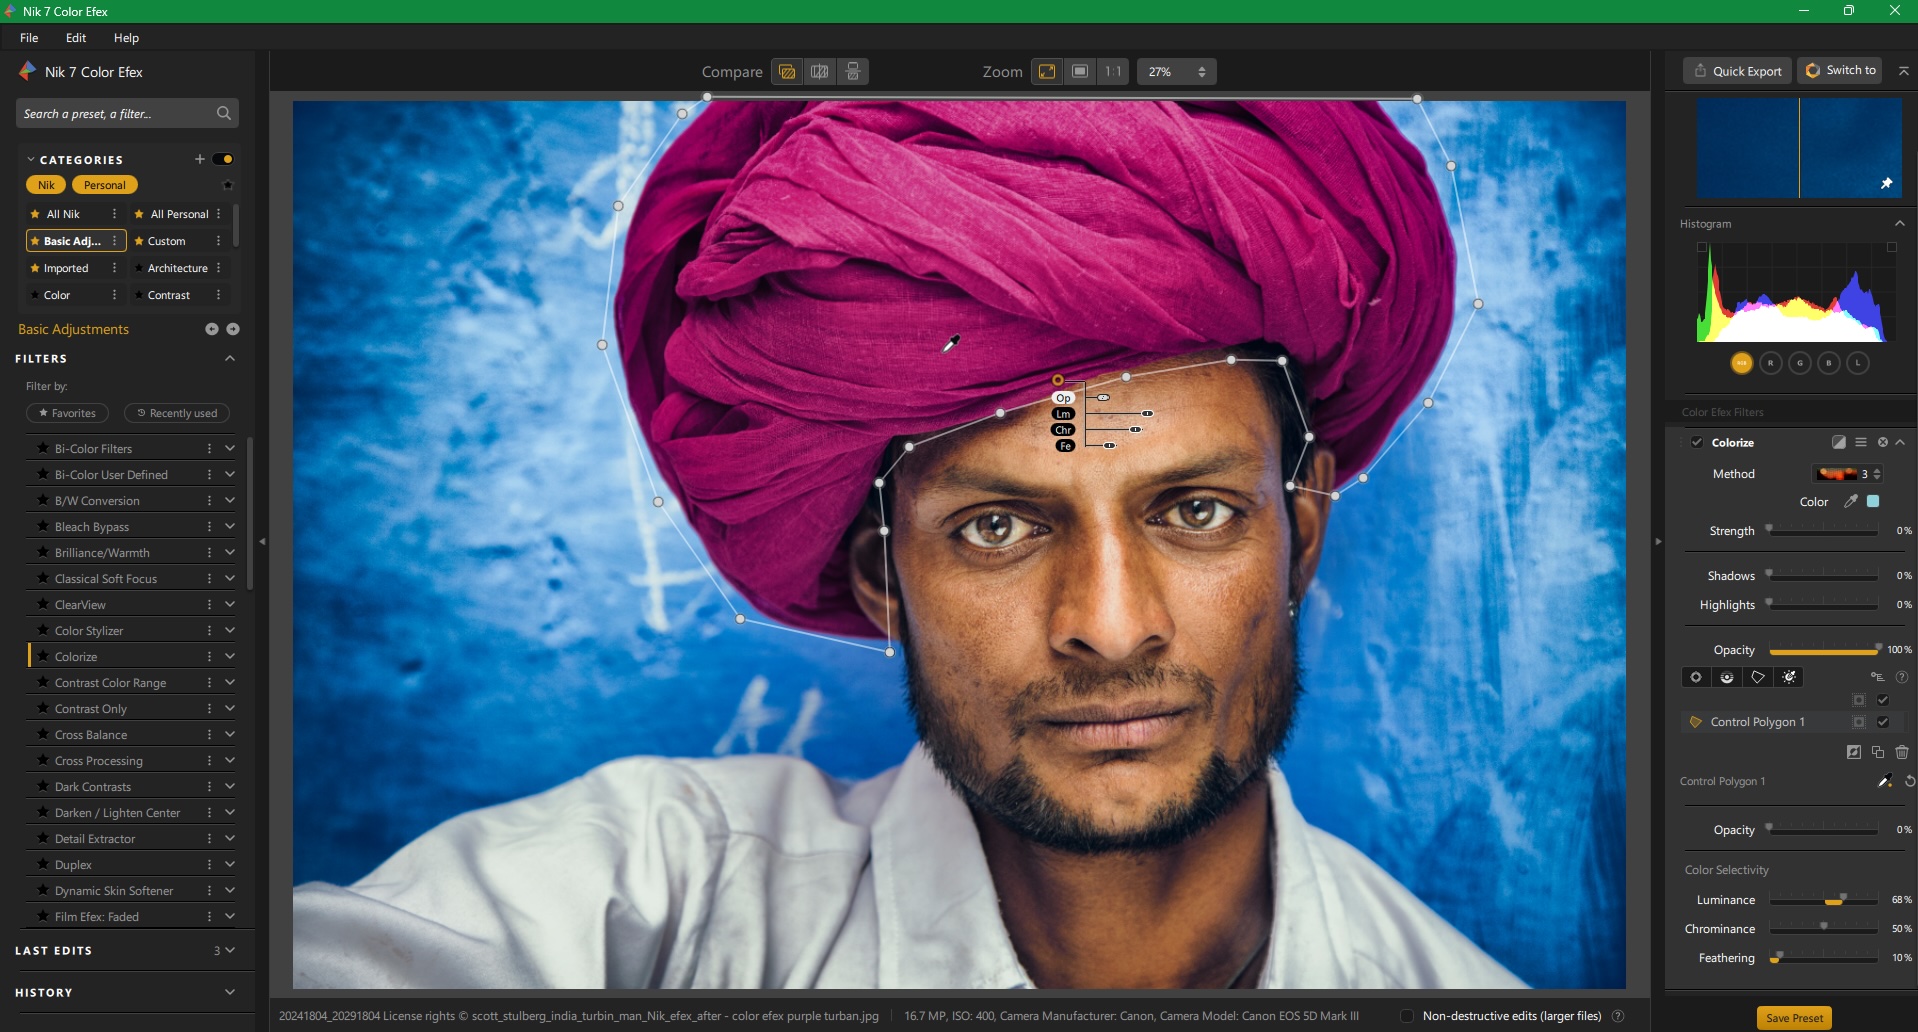
Task: Open the Help menu
Action: [125, 37]
